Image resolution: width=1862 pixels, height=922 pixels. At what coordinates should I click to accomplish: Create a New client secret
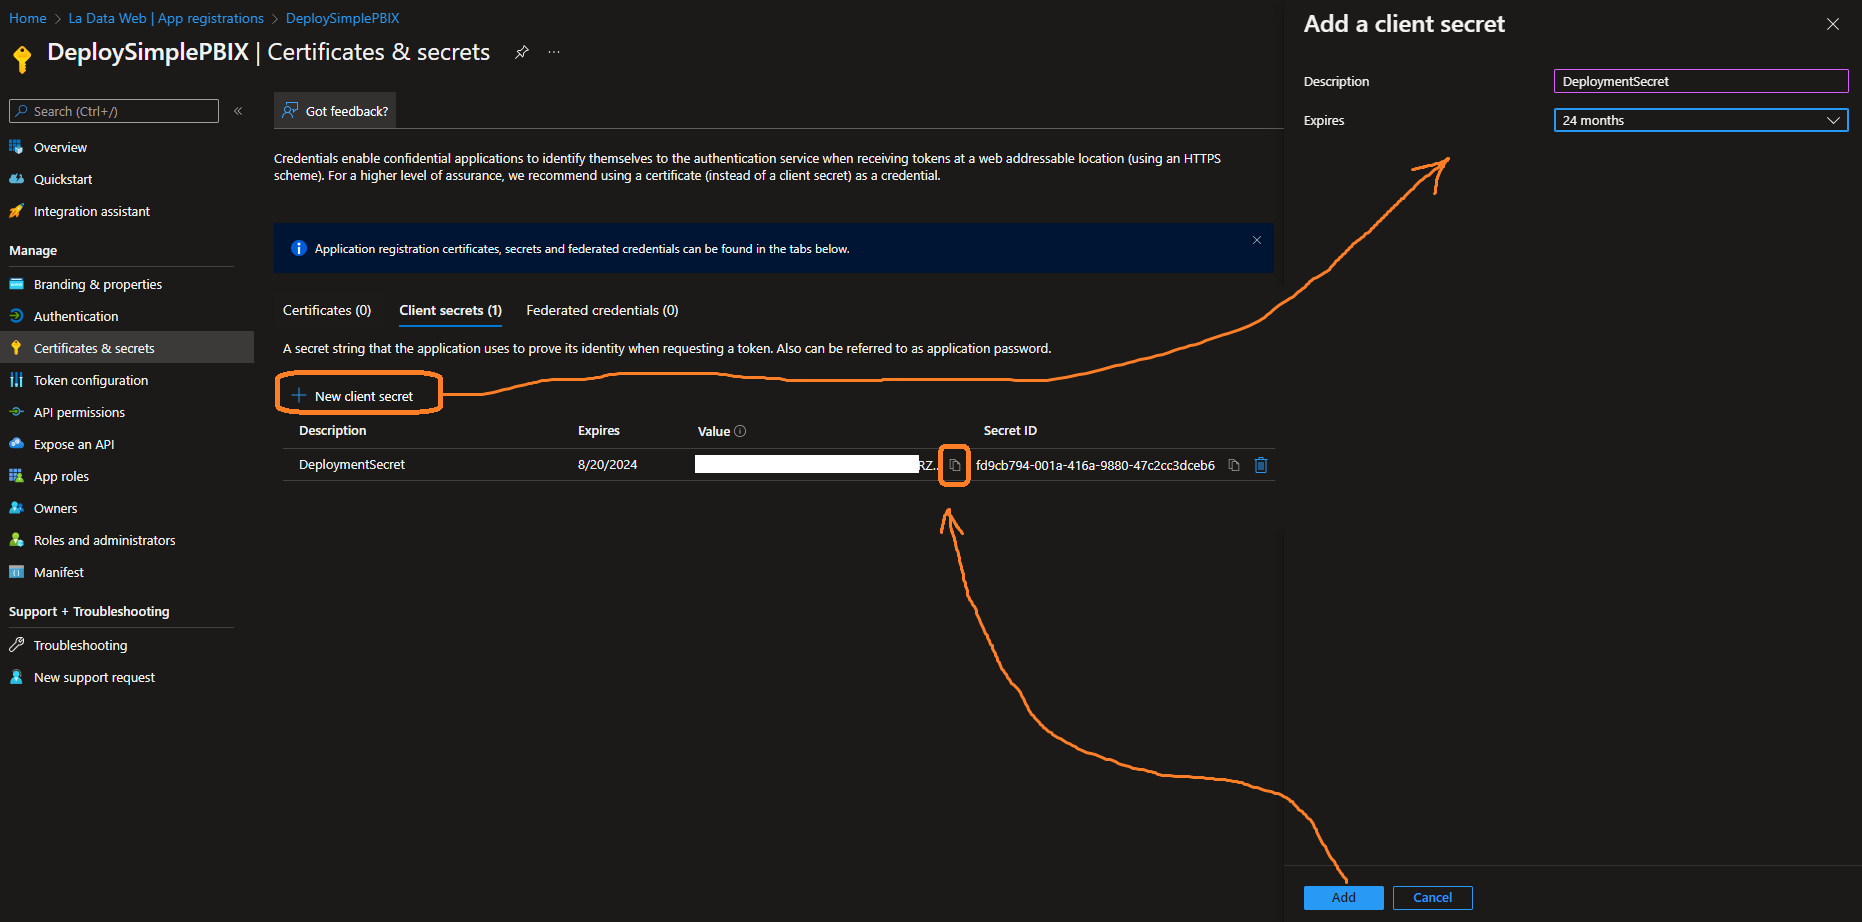353,396
